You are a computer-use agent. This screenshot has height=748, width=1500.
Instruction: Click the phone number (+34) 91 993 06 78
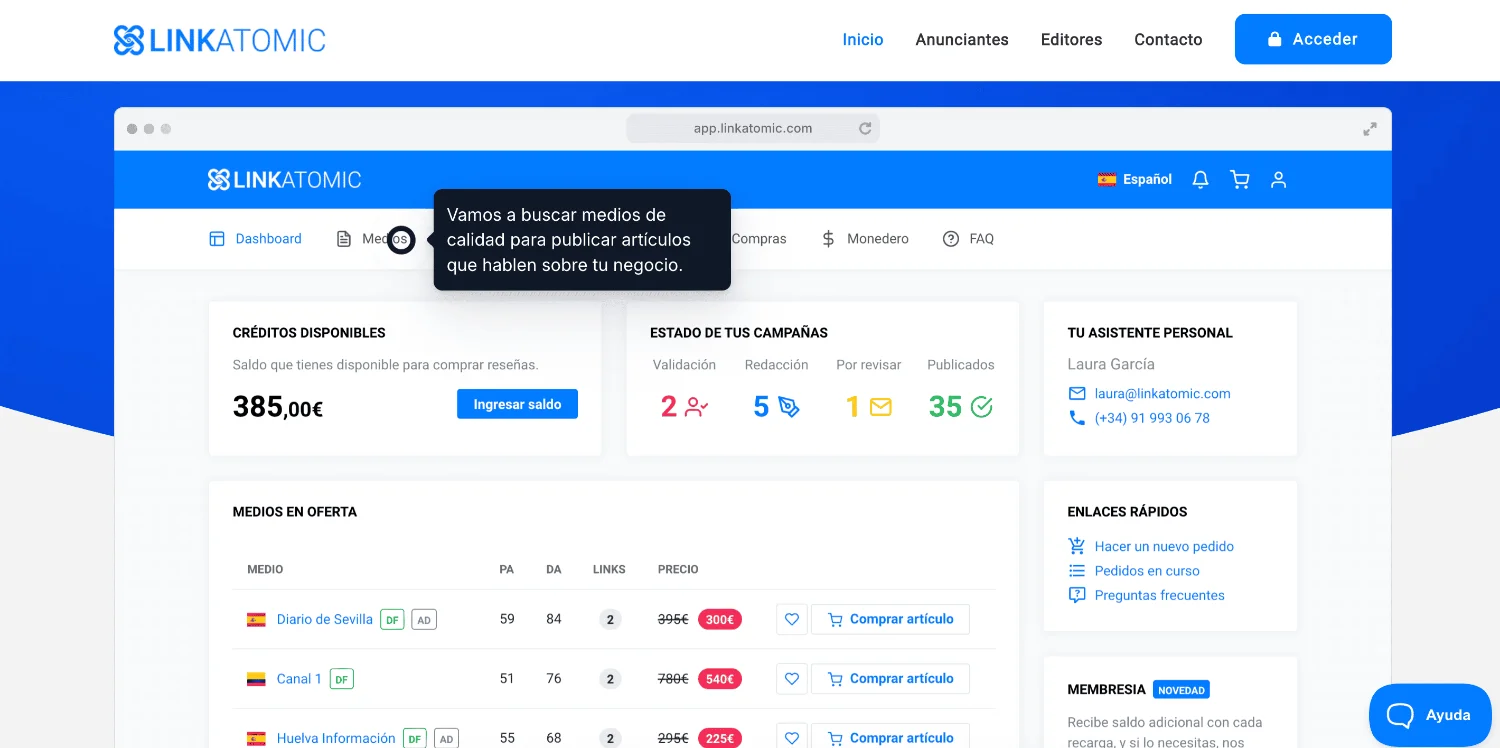click(1152, 418)
